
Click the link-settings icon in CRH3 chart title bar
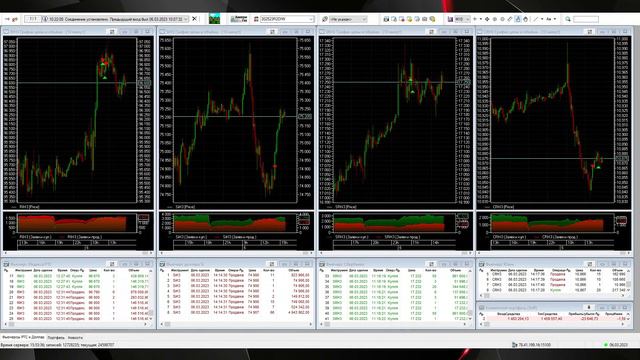(x=589, y=31)
